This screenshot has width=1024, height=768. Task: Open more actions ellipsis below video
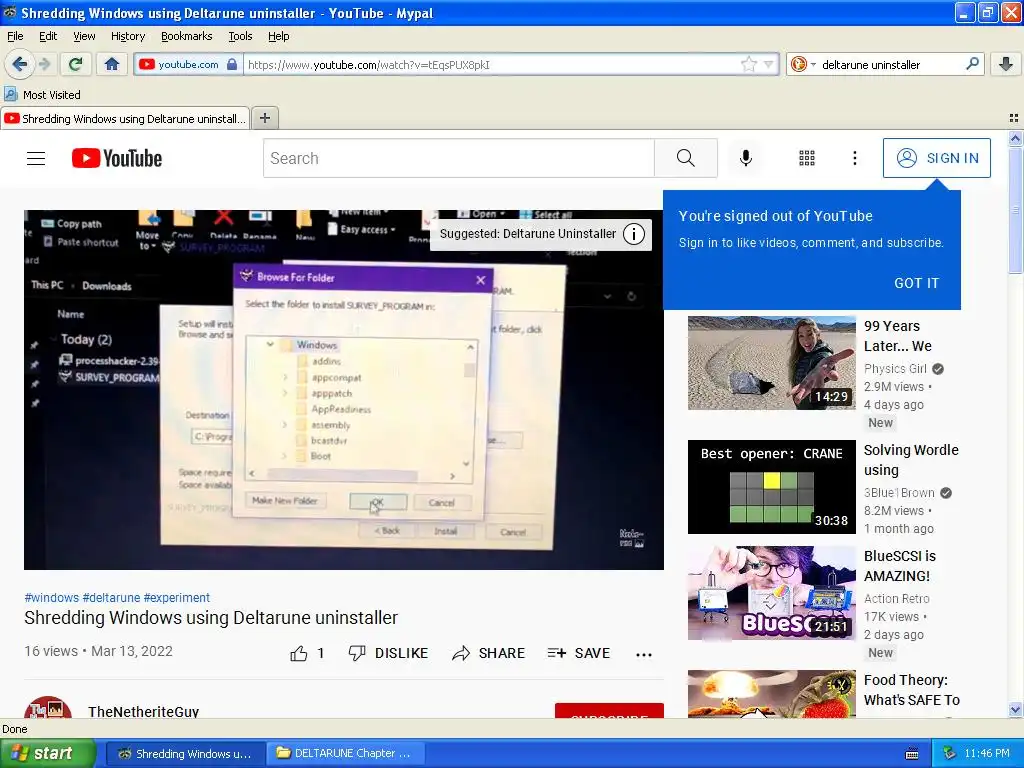click(x=644, y=654)
